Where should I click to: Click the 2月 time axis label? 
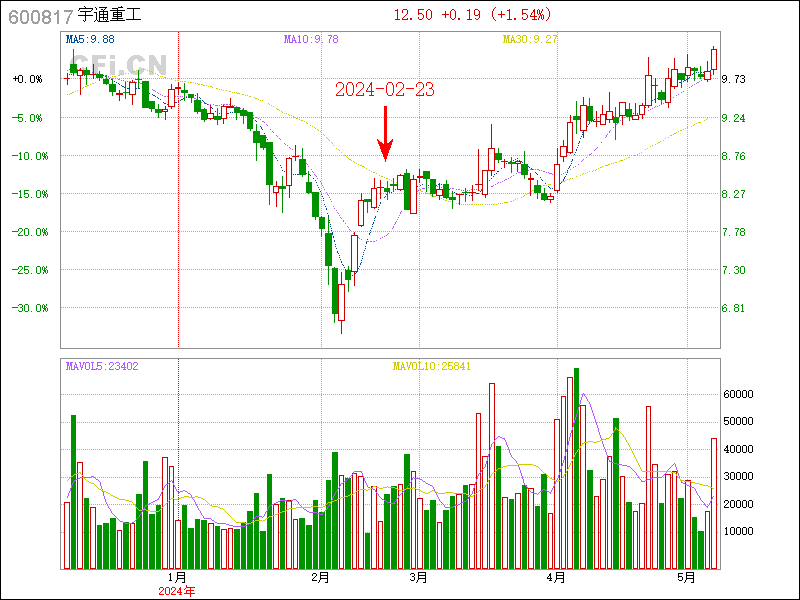[x=320, y=578]
